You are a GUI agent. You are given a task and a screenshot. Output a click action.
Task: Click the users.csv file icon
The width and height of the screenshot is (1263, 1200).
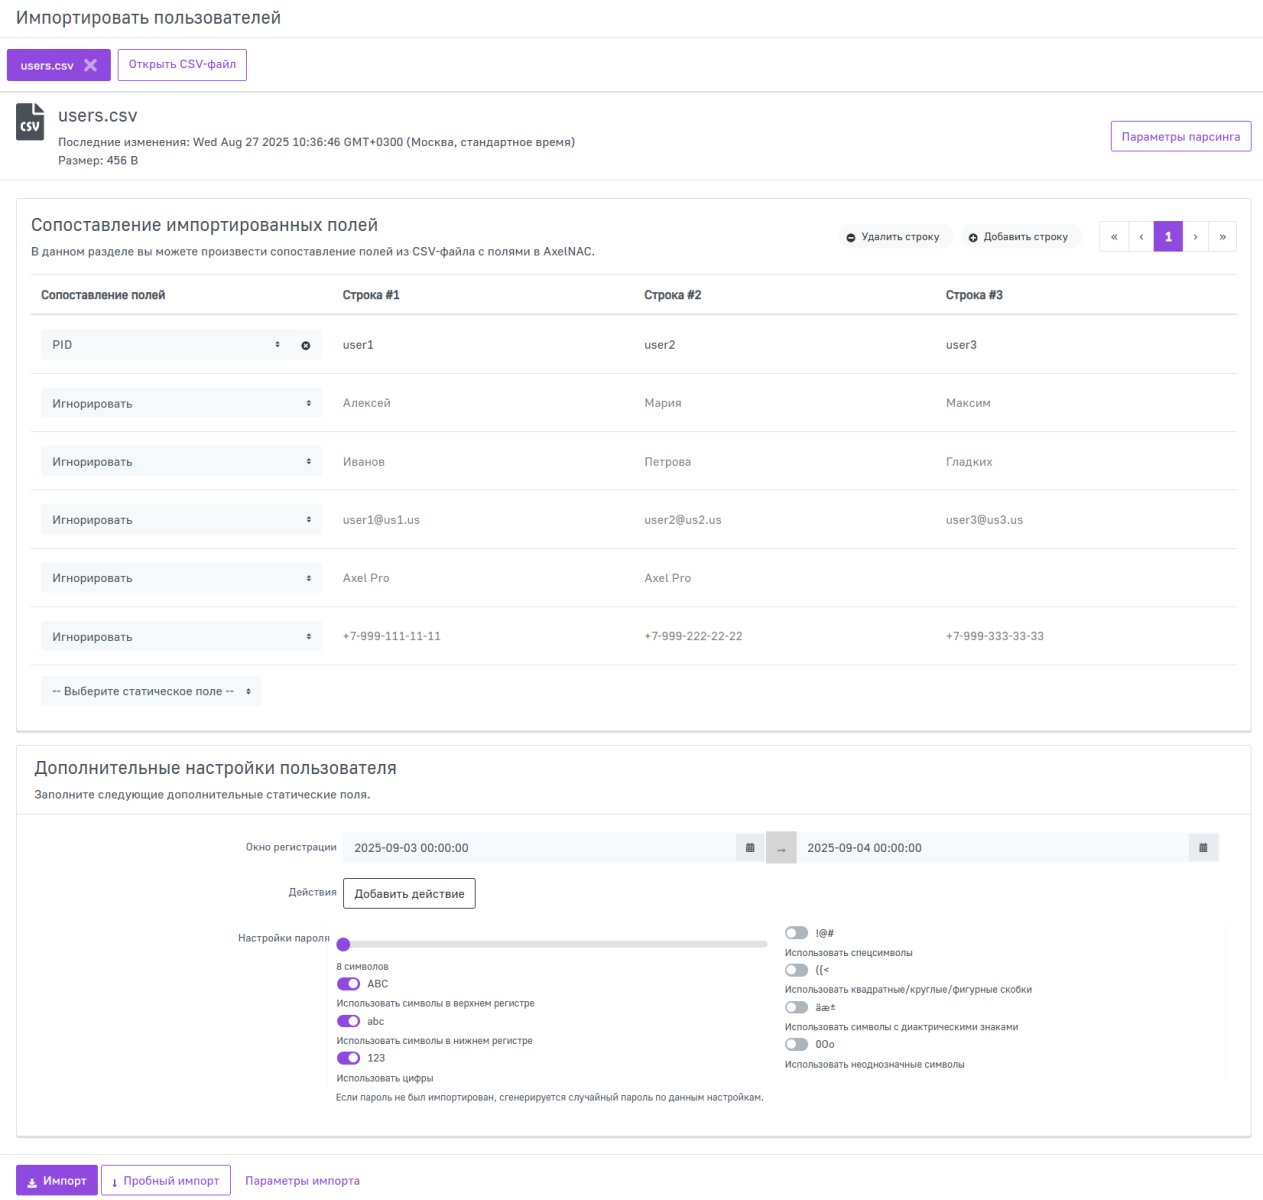(30, 123)
